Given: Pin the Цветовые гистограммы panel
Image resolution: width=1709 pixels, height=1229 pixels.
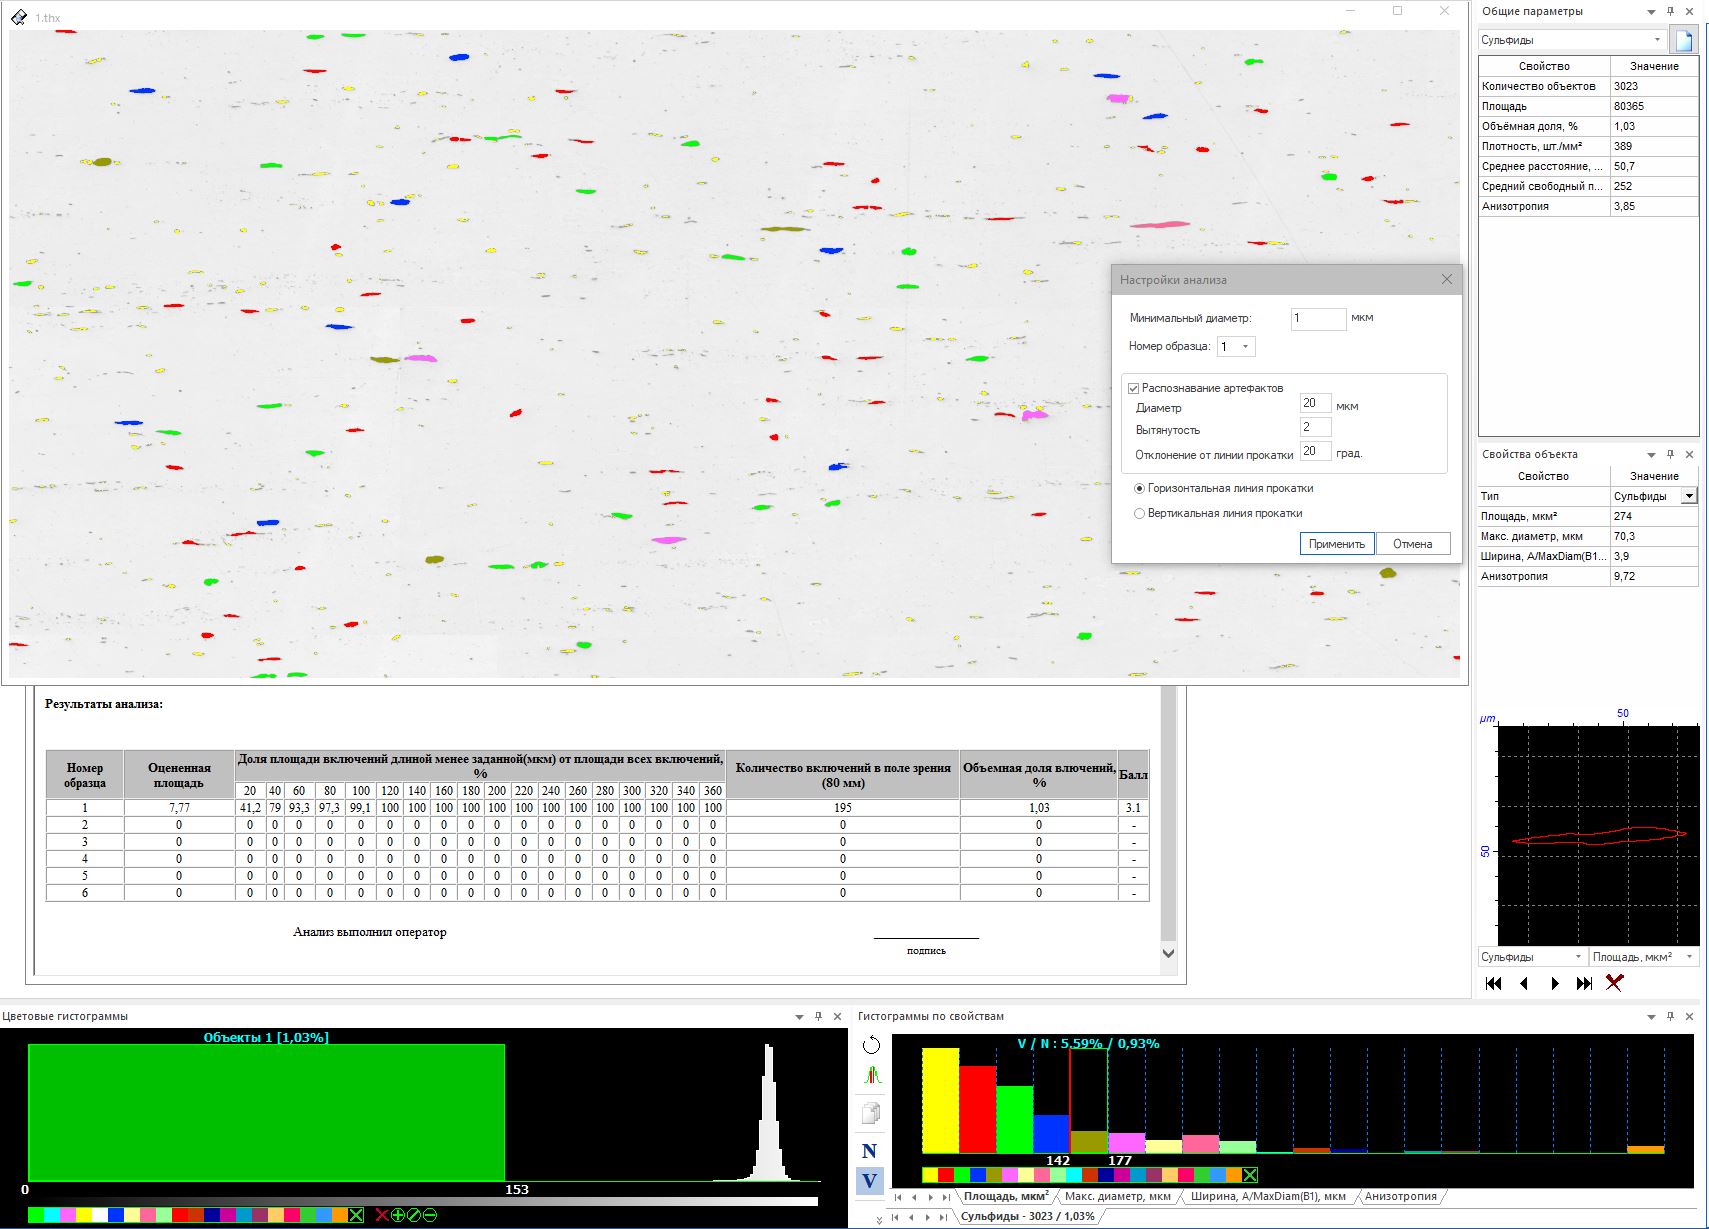Looking at the screenshot, I should pos(818,1016).
